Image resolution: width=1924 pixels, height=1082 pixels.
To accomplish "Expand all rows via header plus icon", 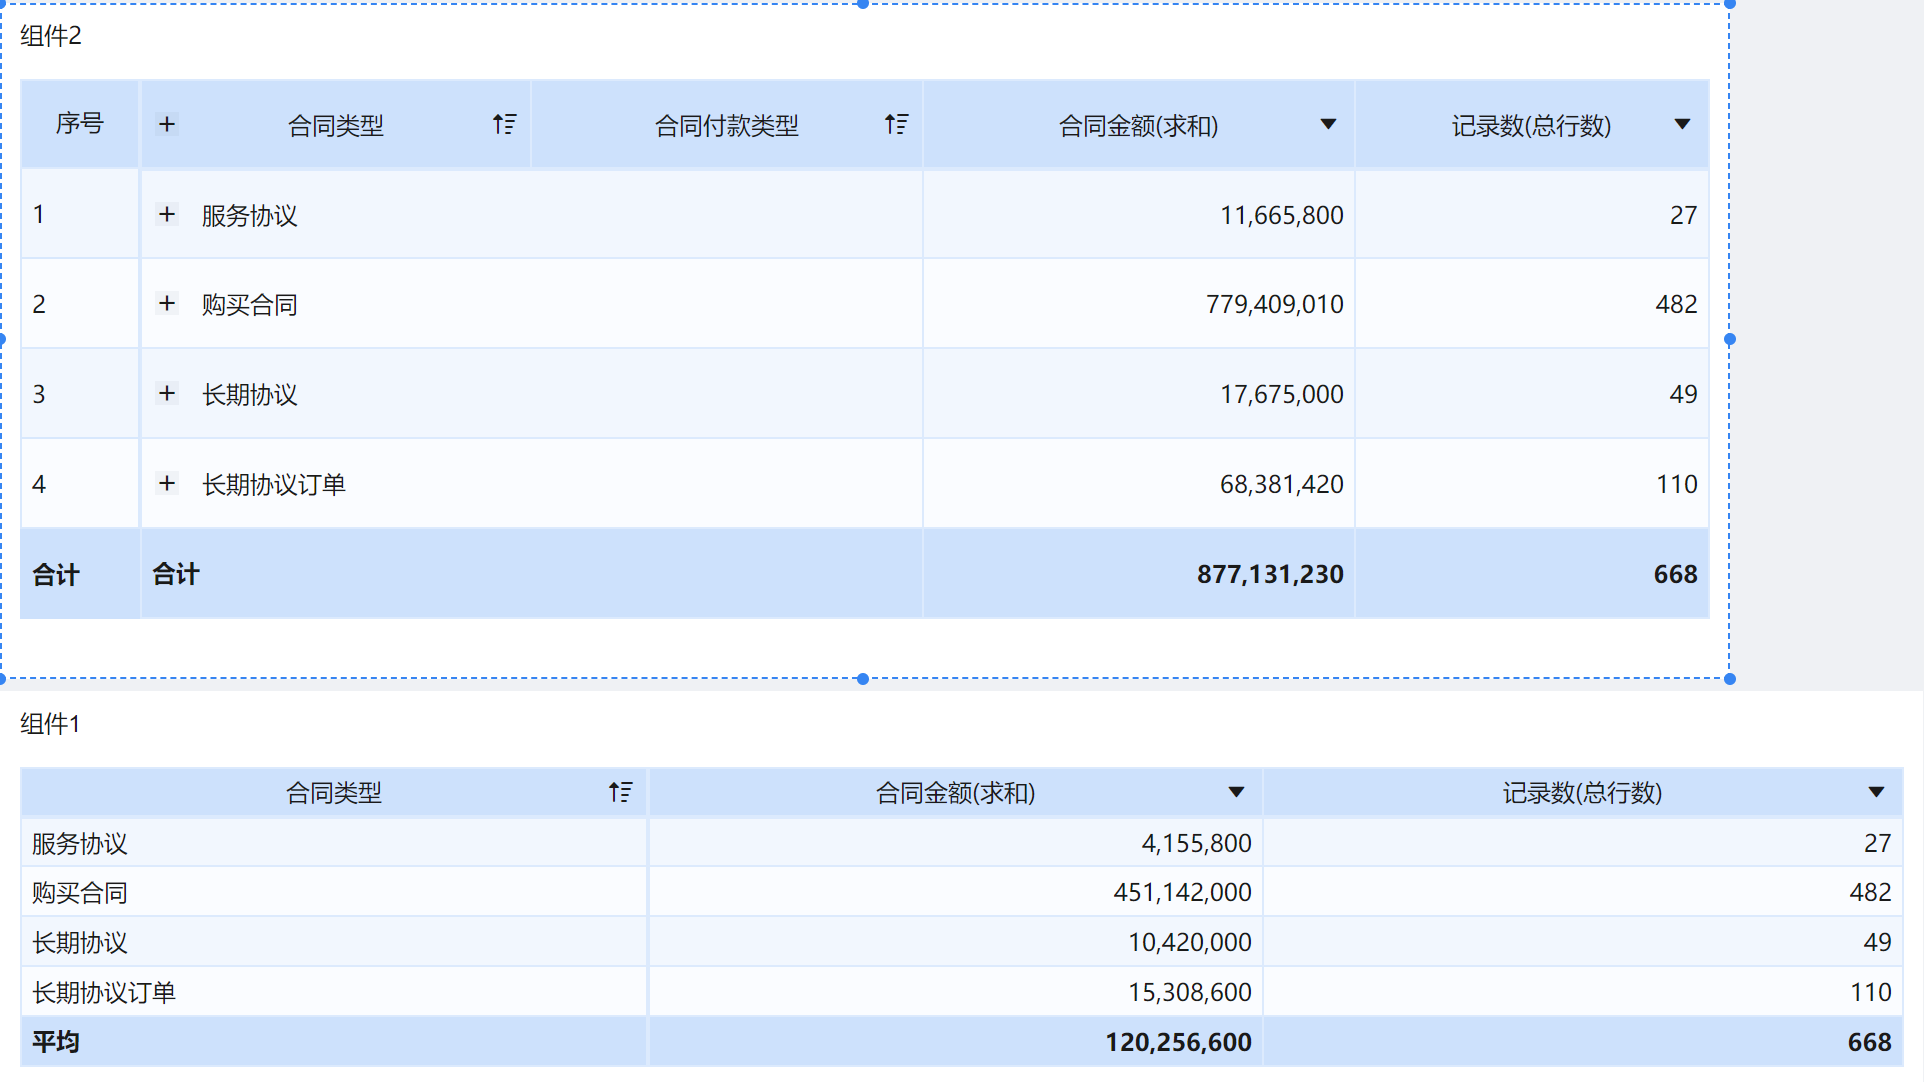I will [x=167, y=124].
